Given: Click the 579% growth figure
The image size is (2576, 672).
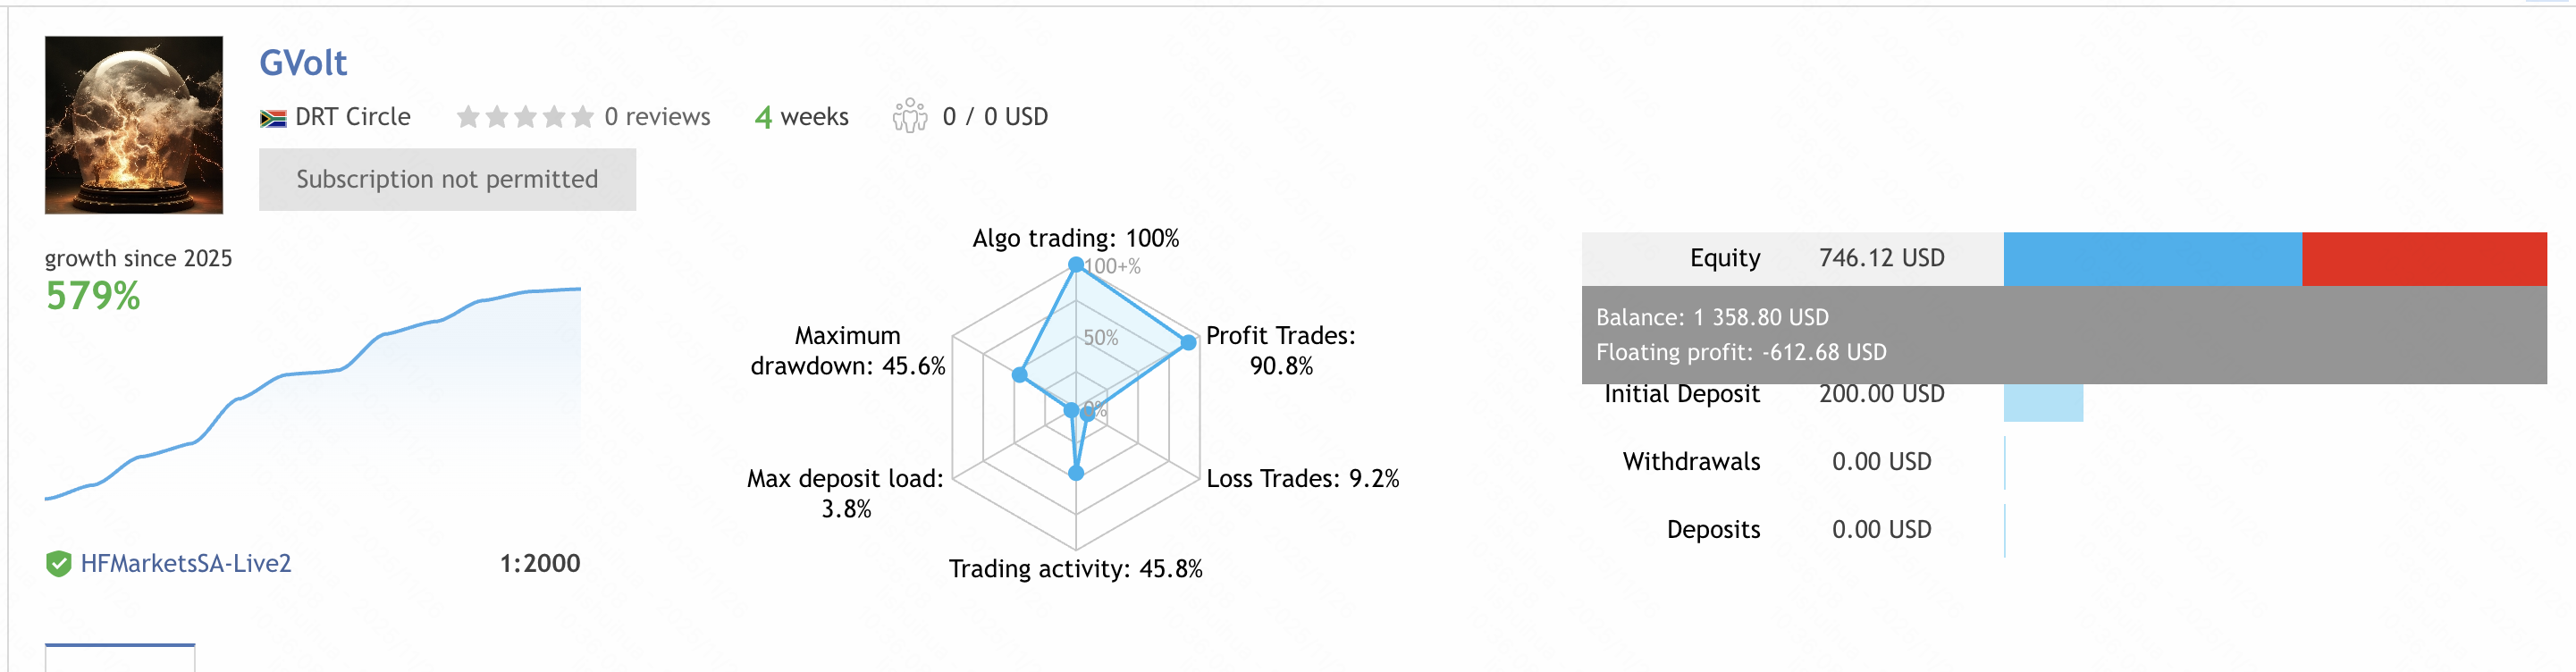Looking at the screenshot, I should [x=93, y=296].
